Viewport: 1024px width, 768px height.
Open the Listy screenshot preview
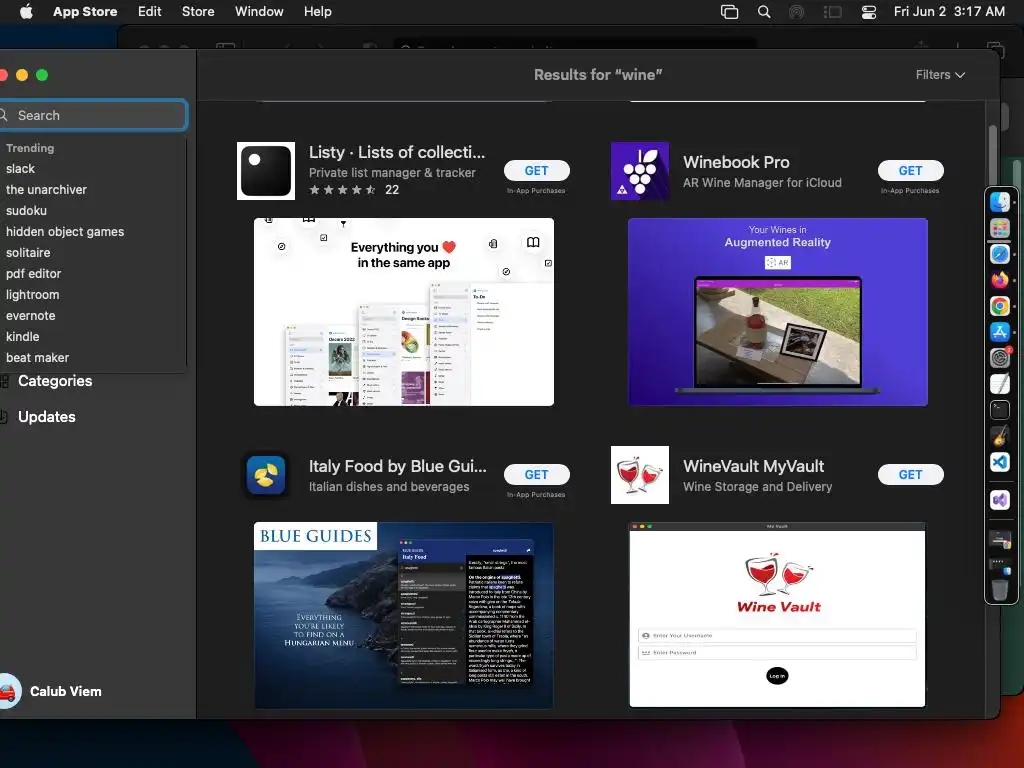tap(404, 312)
